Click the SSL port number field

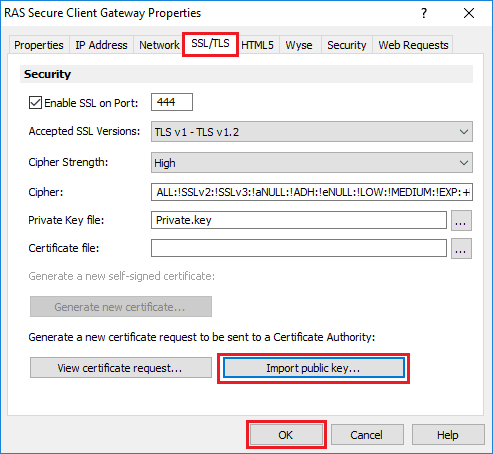click(x=172, y=102)
